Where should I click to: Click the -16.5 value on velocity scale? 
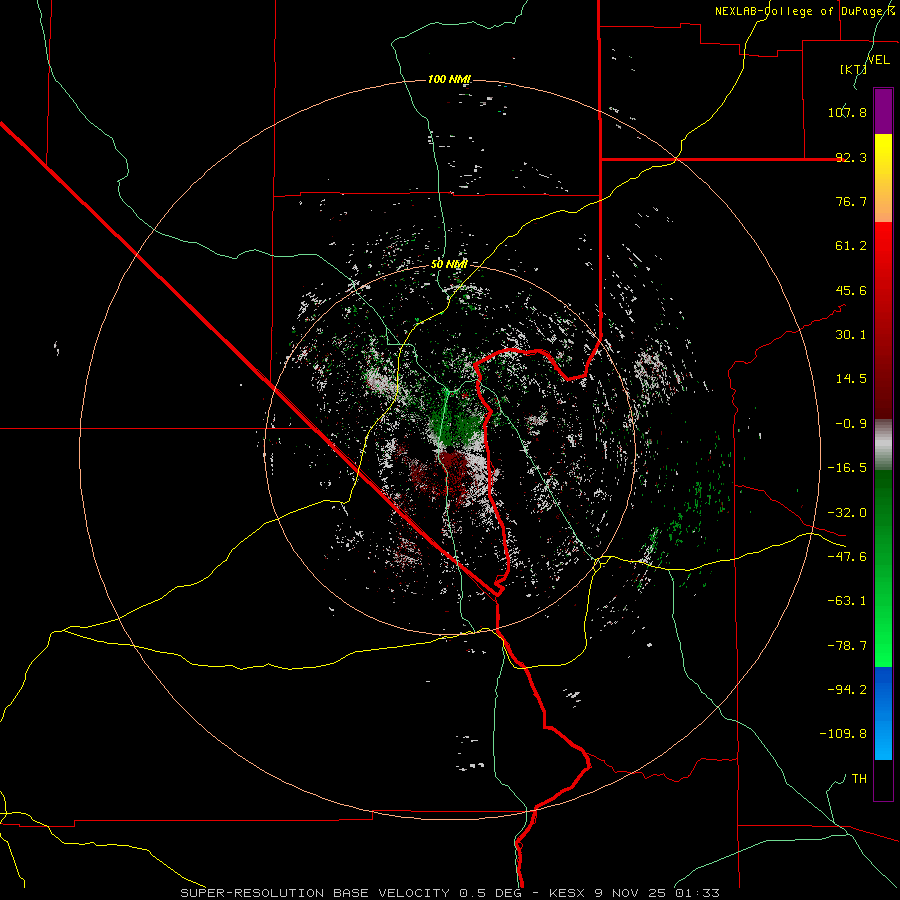click(847, 468)
